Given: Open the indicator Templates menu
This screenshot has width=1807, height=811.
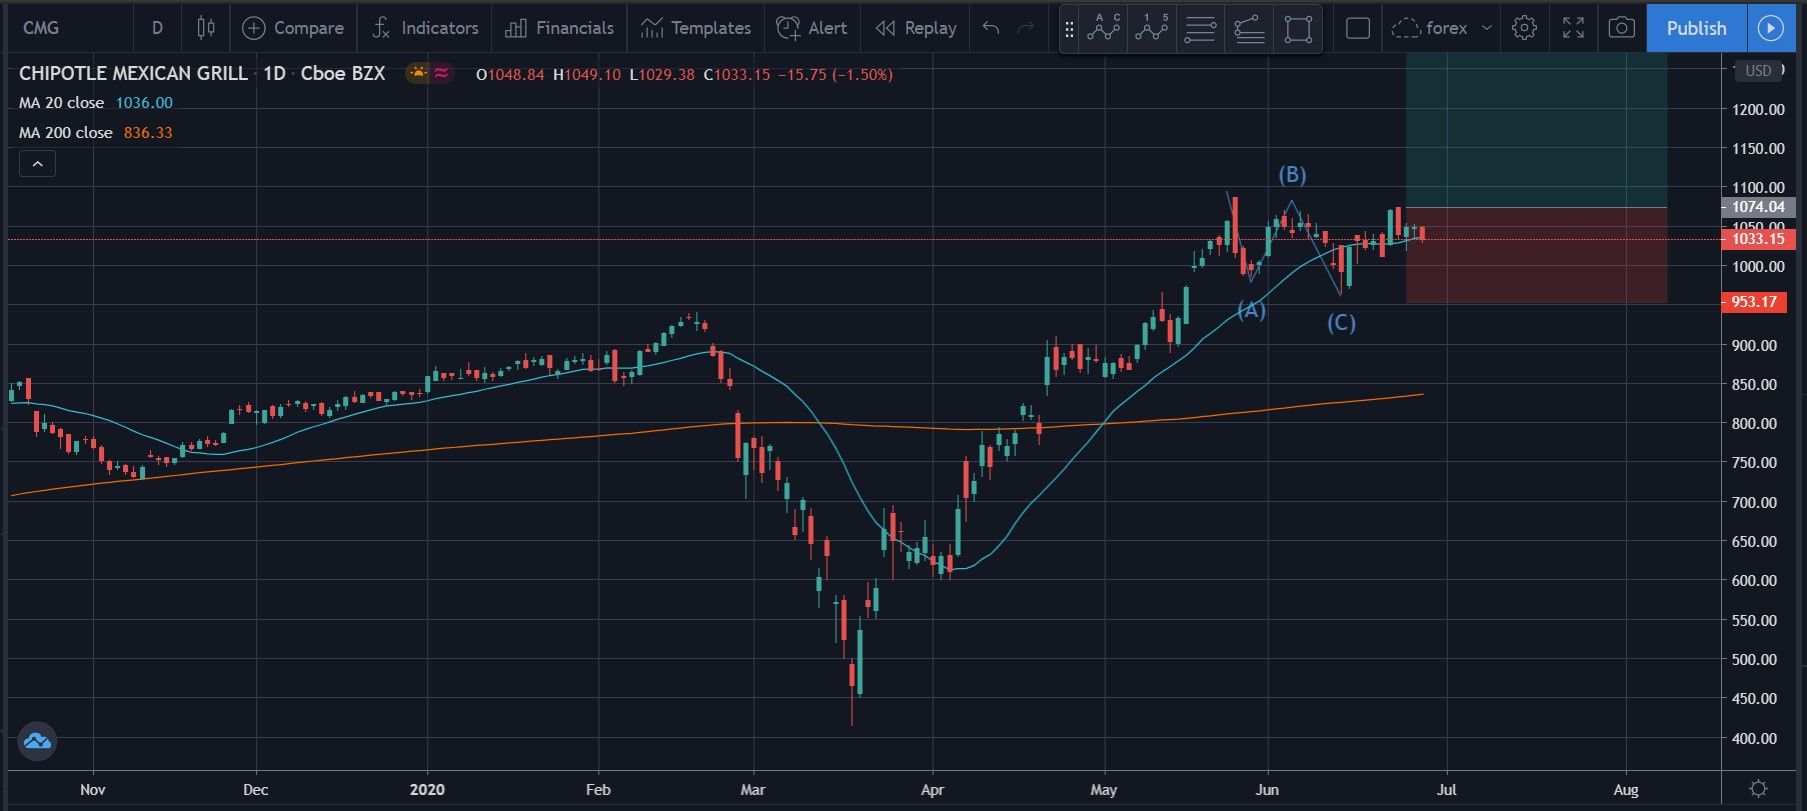Looking at the screenshot, I should 696,28.
